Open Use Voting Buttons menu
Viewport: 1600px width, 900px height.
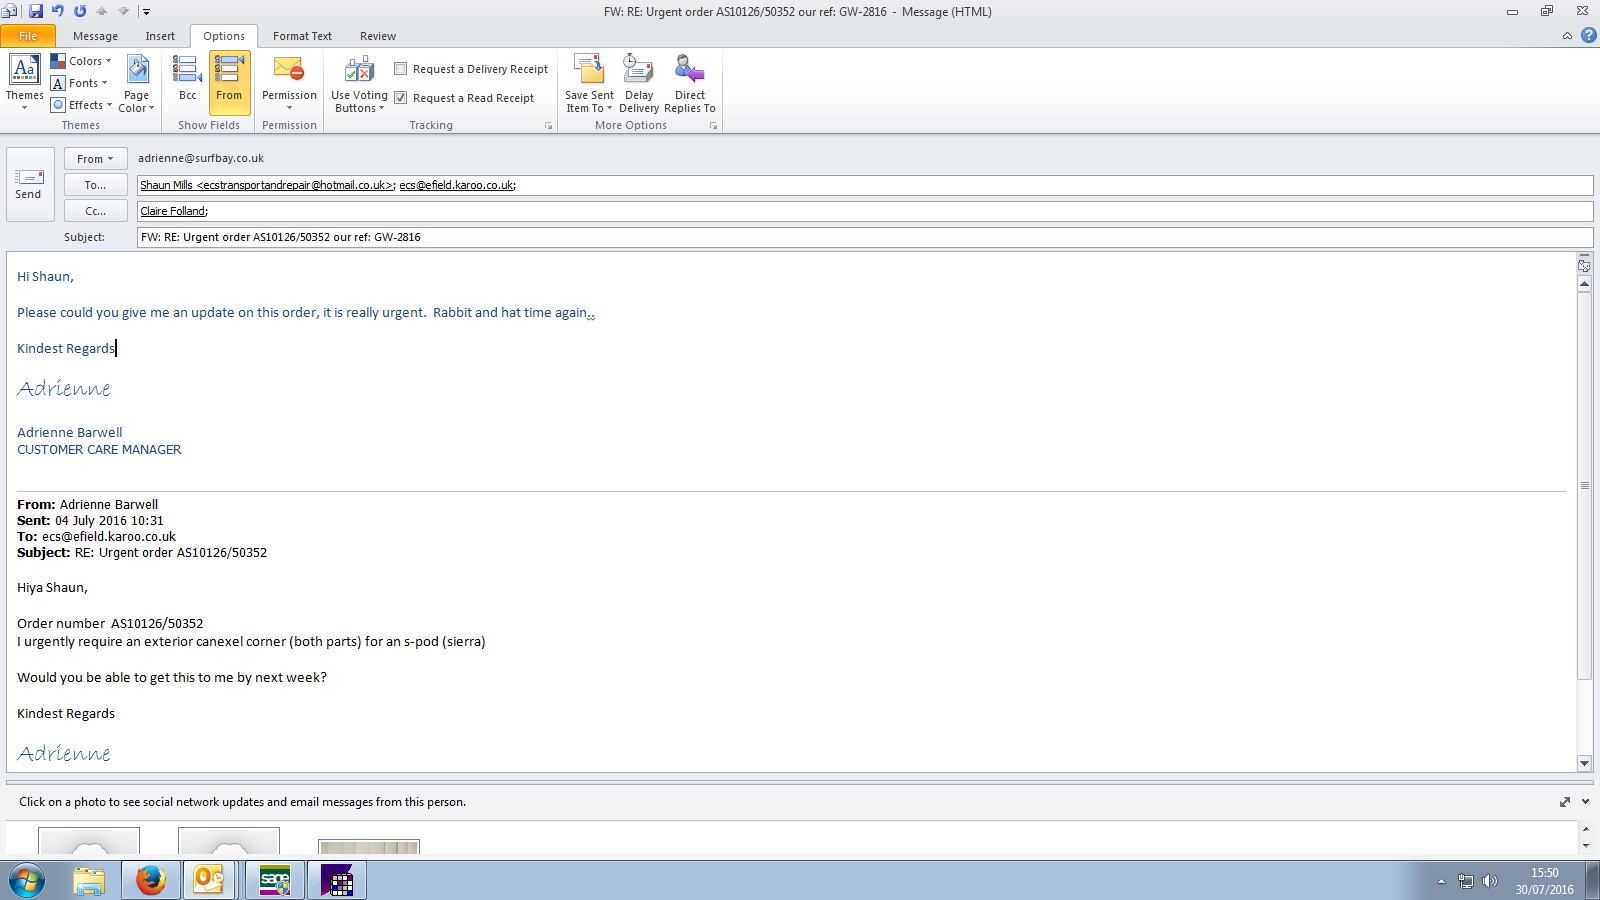point(359,83)
